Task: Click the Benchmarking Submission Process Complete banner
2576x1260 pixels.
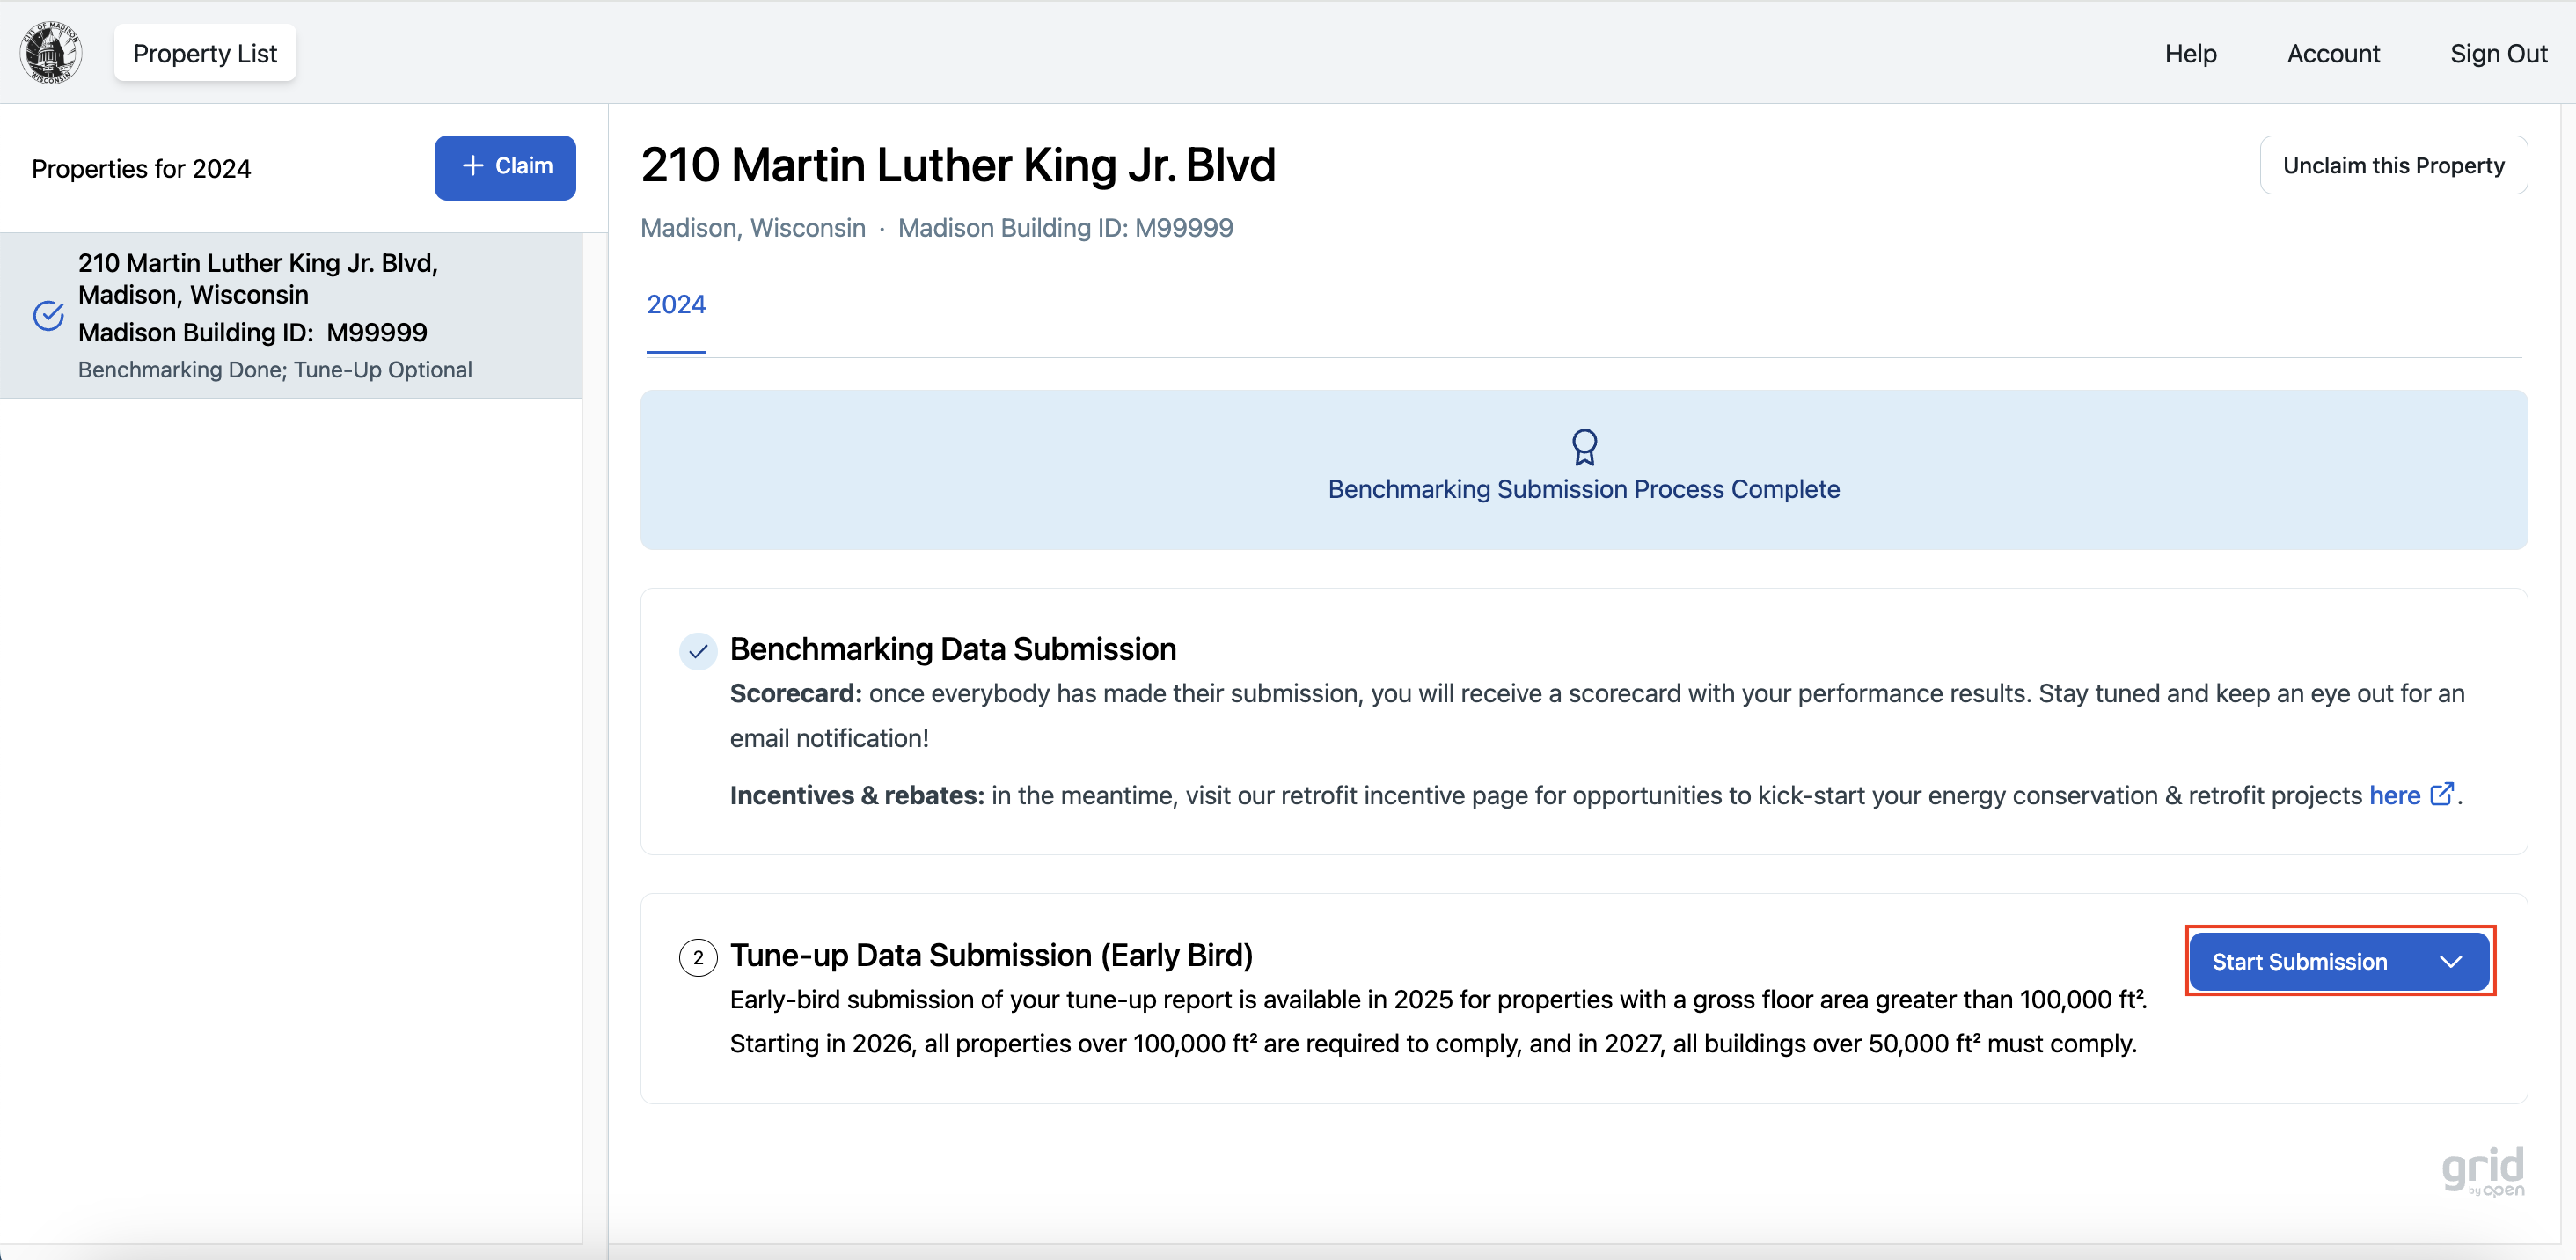Action: [1583, 489]
